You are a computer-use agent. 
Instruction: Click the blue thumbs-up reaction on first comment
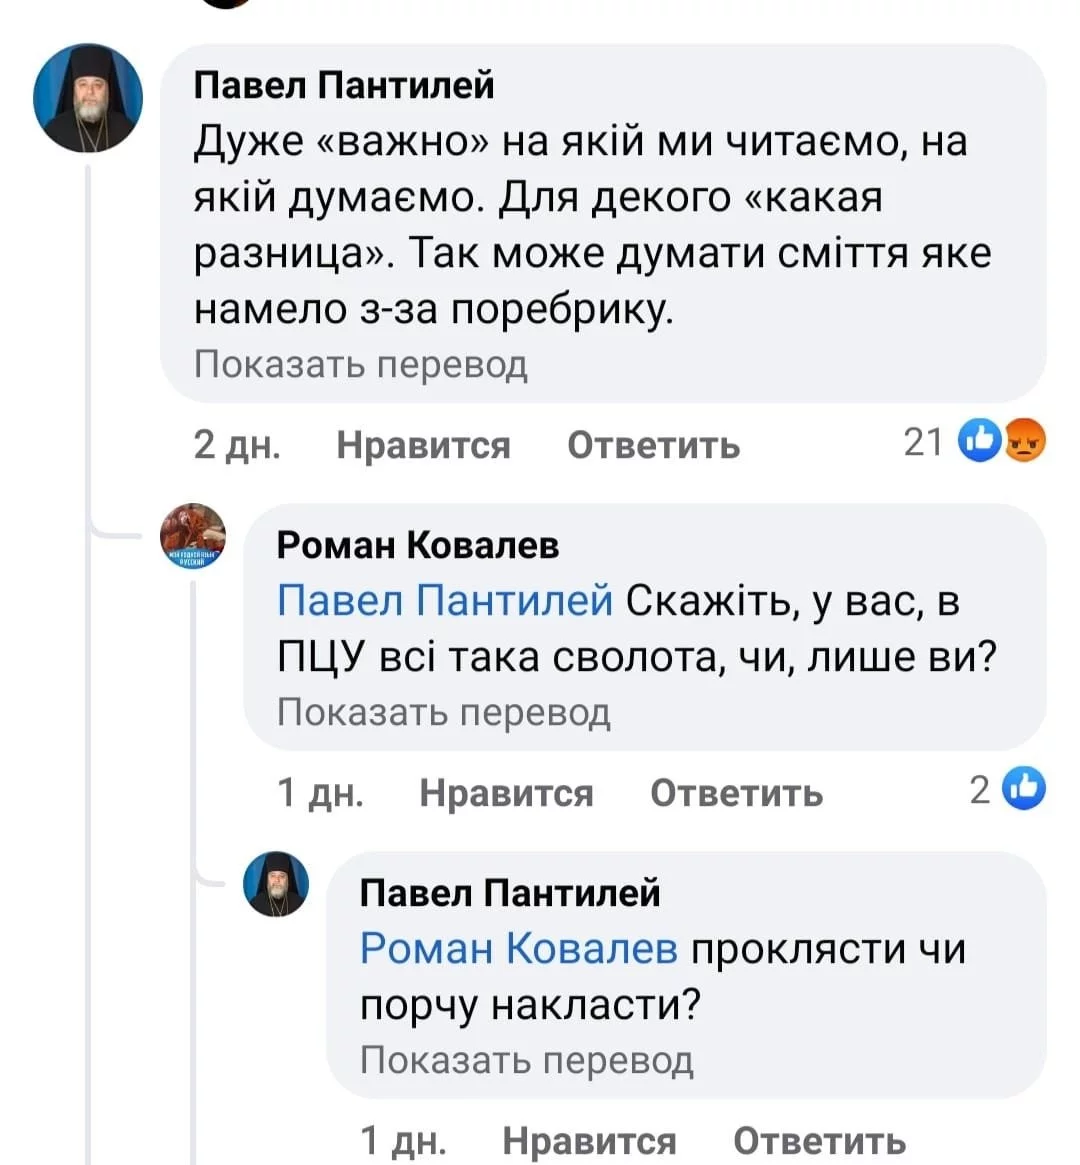point(979,441)
